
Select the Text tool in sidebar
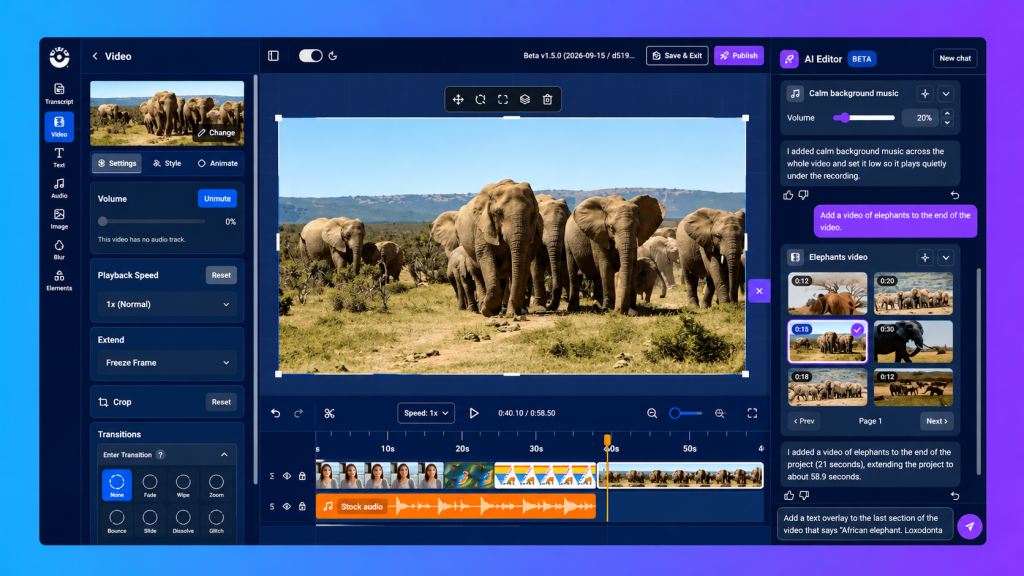59,157
